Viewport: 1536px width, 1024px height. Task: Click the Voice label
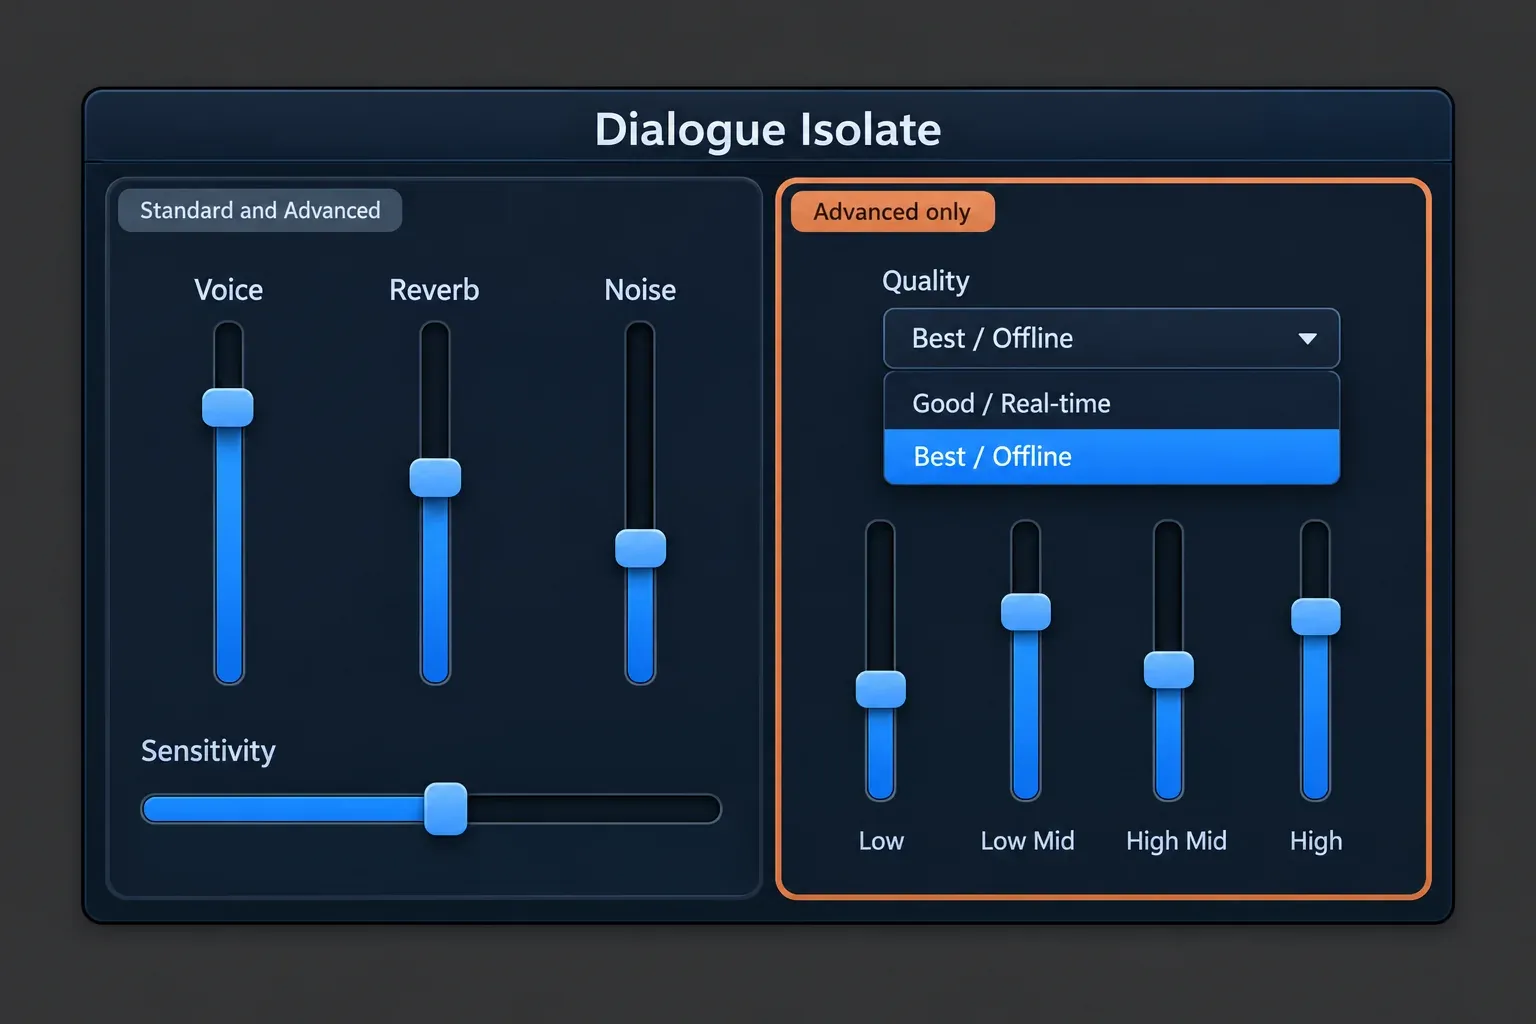[x=228, y=290]
